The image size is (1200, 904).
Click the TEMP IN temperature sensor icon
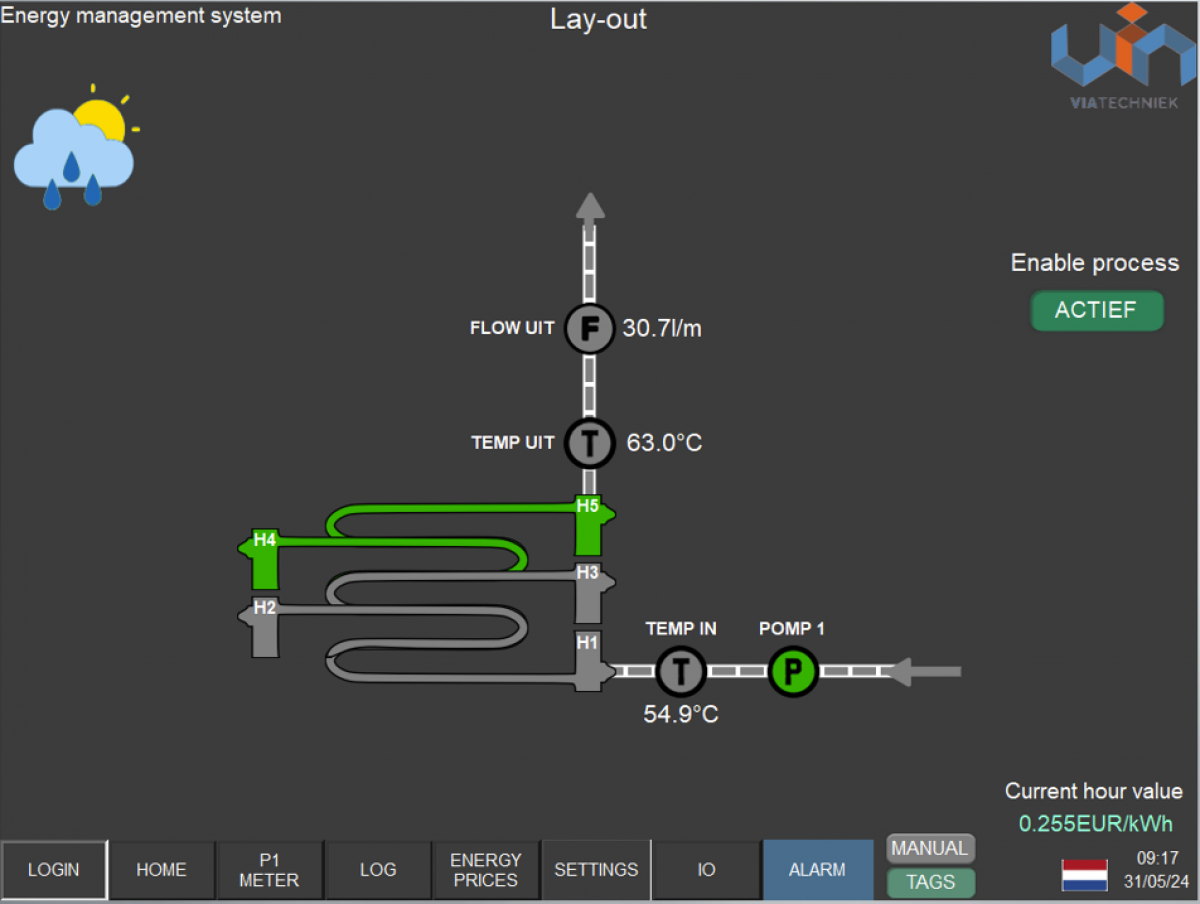[681, 670]
